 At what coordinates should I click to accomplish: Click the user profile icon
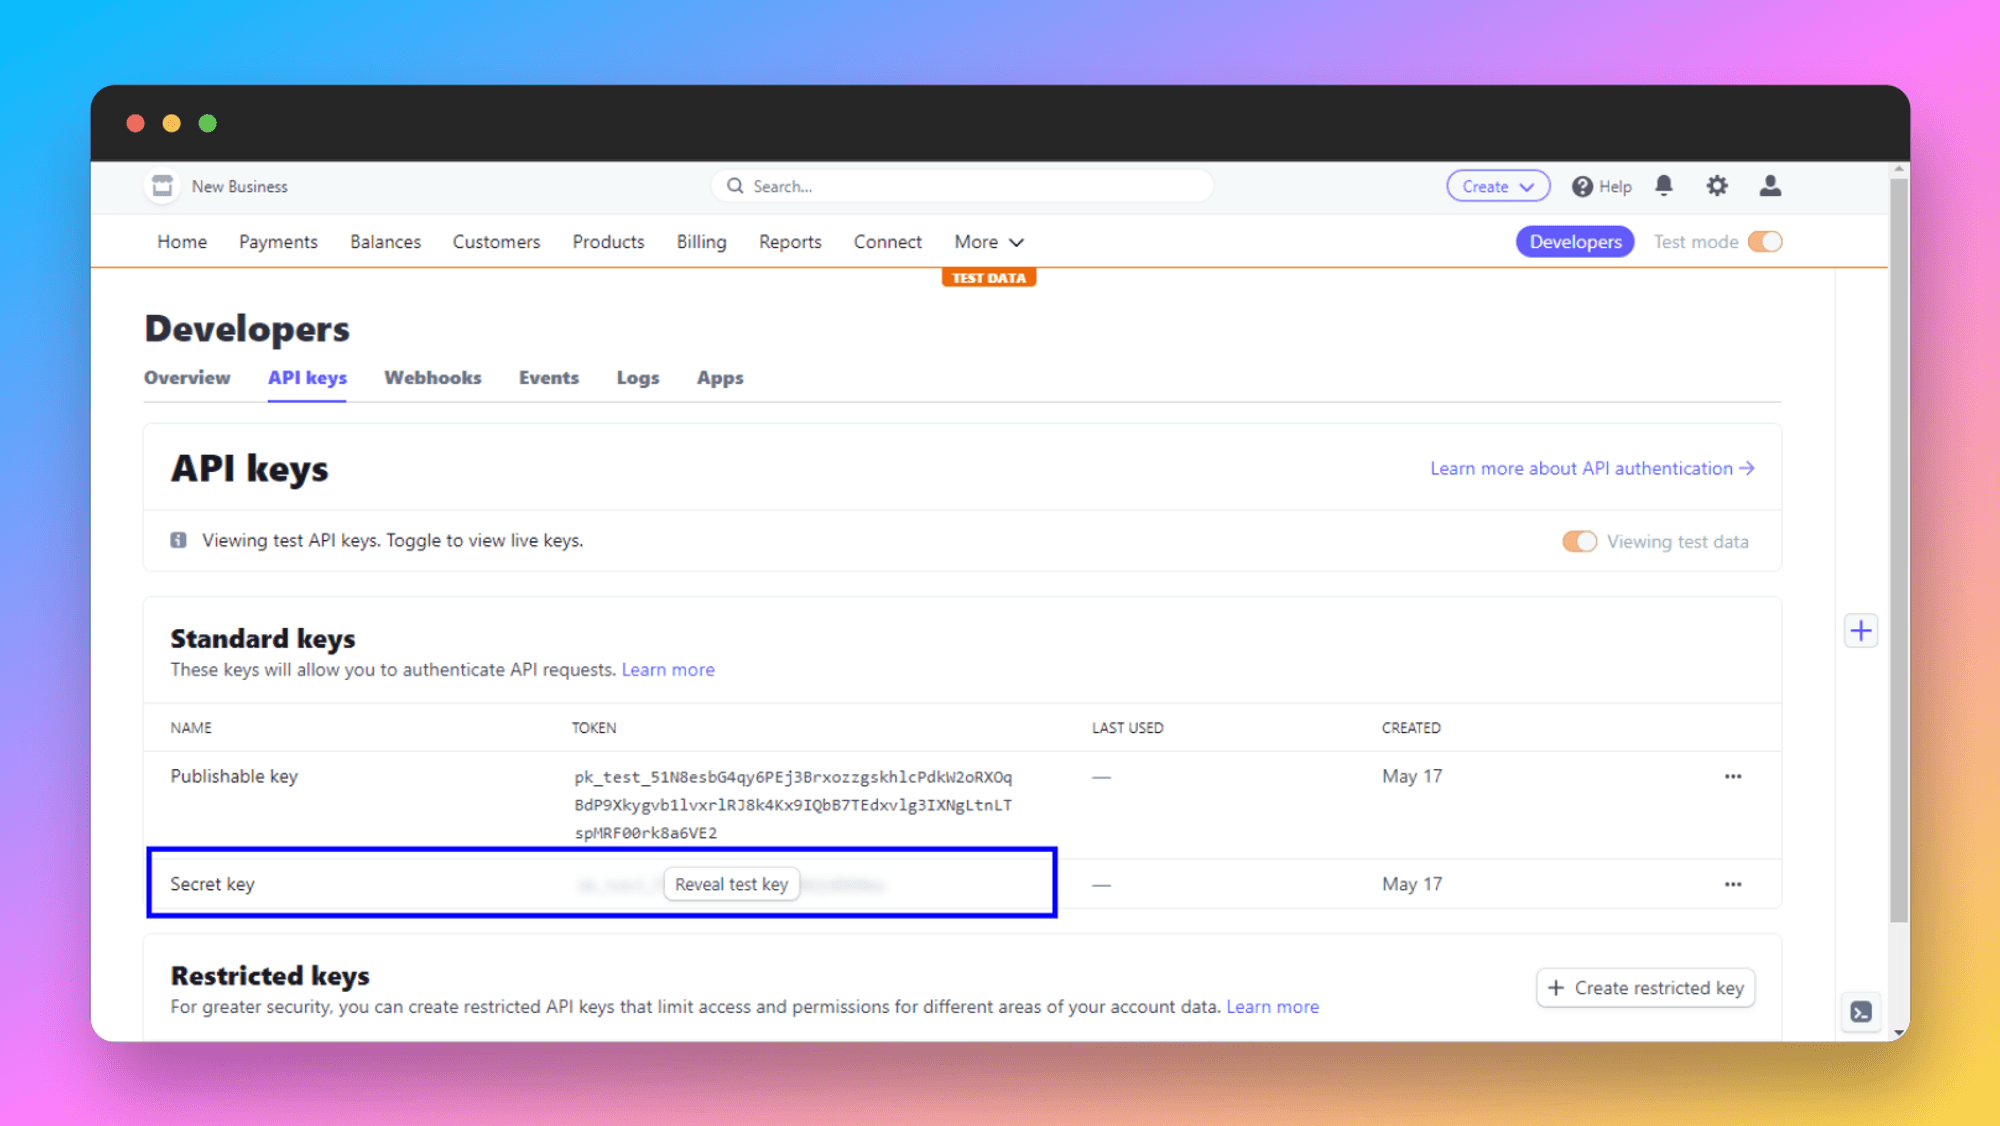click(1770, 186)
